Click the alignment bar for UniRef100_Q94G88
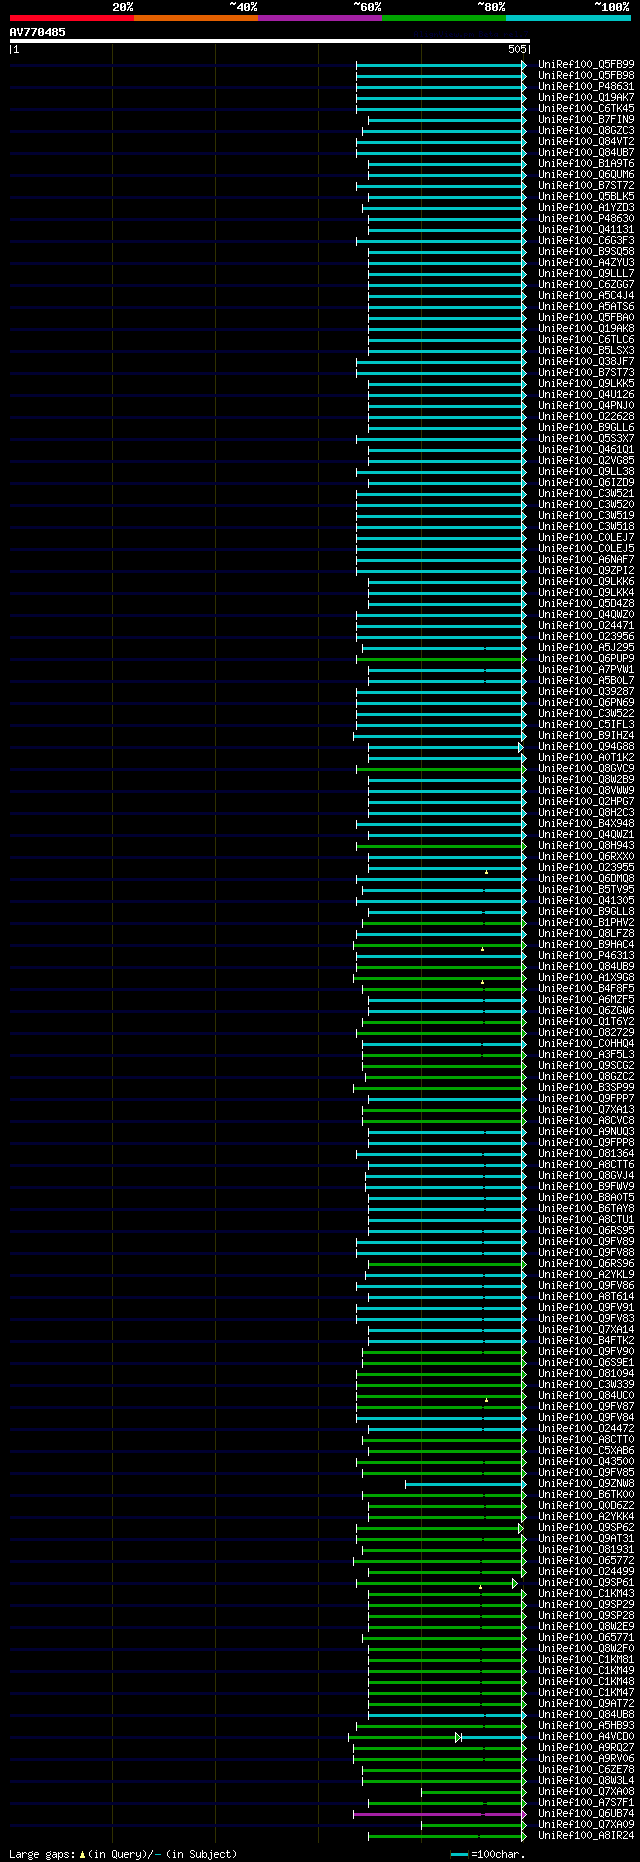640x1862 pixels. coord(445,746)
